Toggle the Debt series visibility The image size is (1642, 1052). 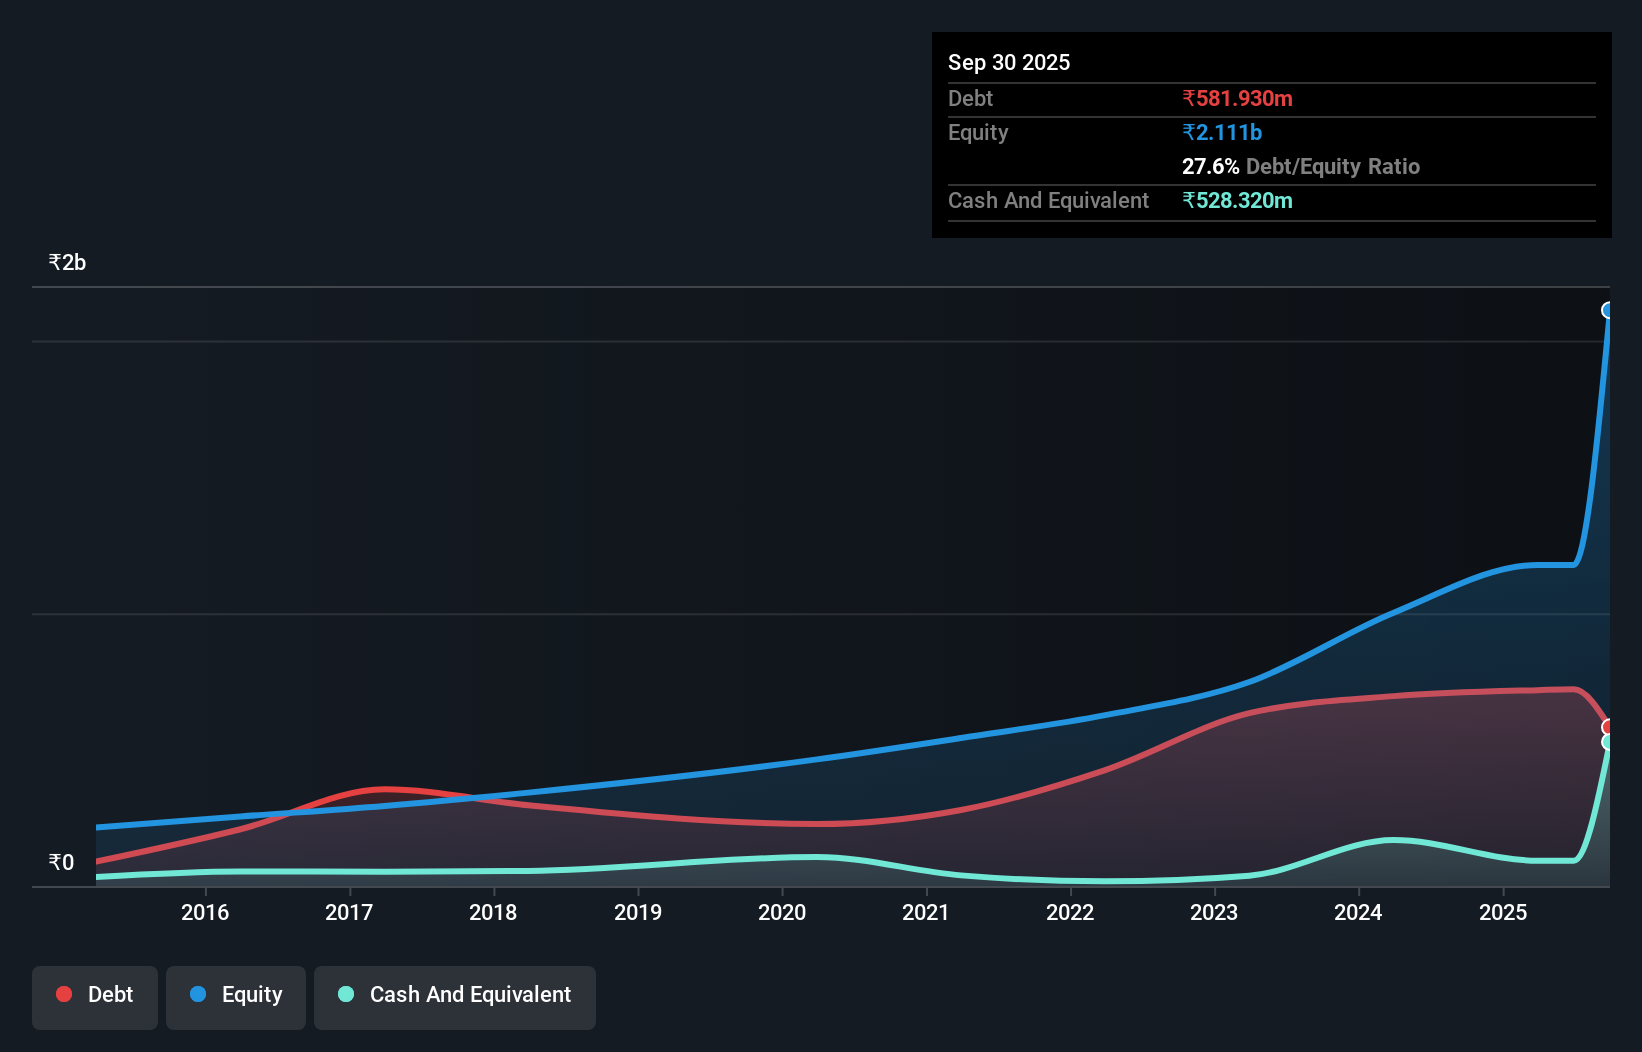[x=95, y=995]
